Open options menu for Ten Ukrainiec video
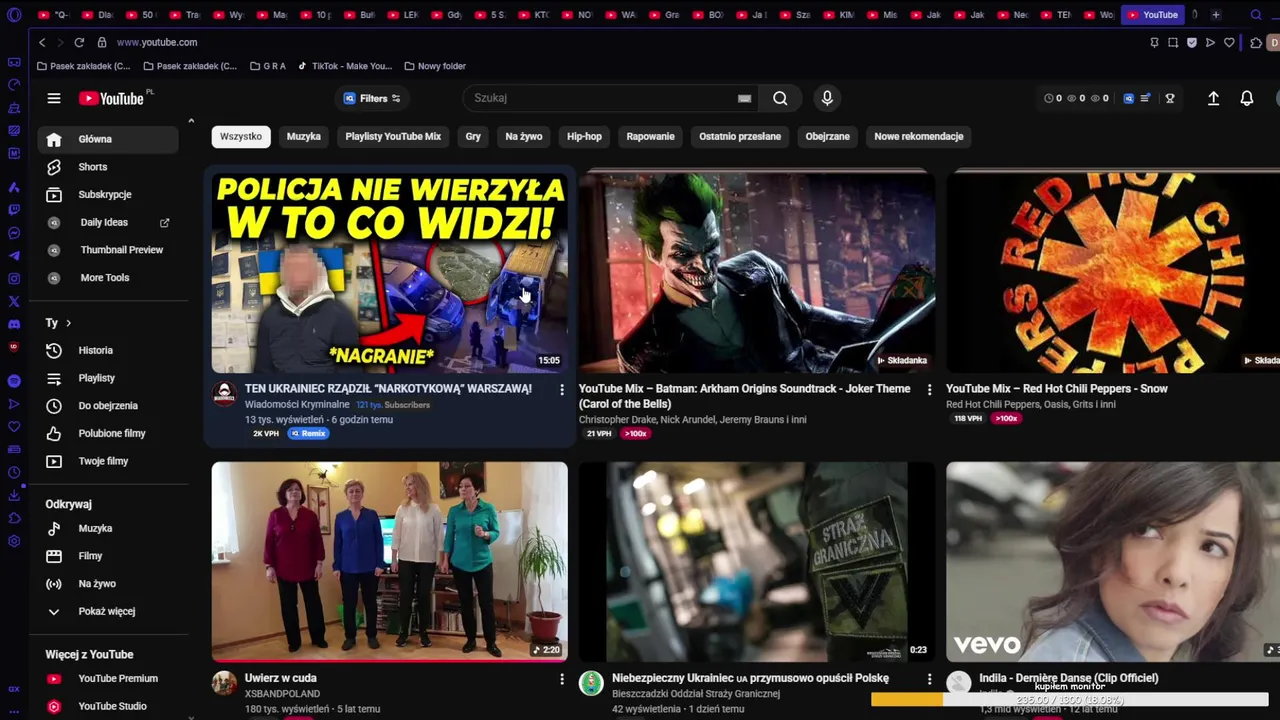Screen dimensions: 1280x720 pyautogui.click(x=561, y=389)
